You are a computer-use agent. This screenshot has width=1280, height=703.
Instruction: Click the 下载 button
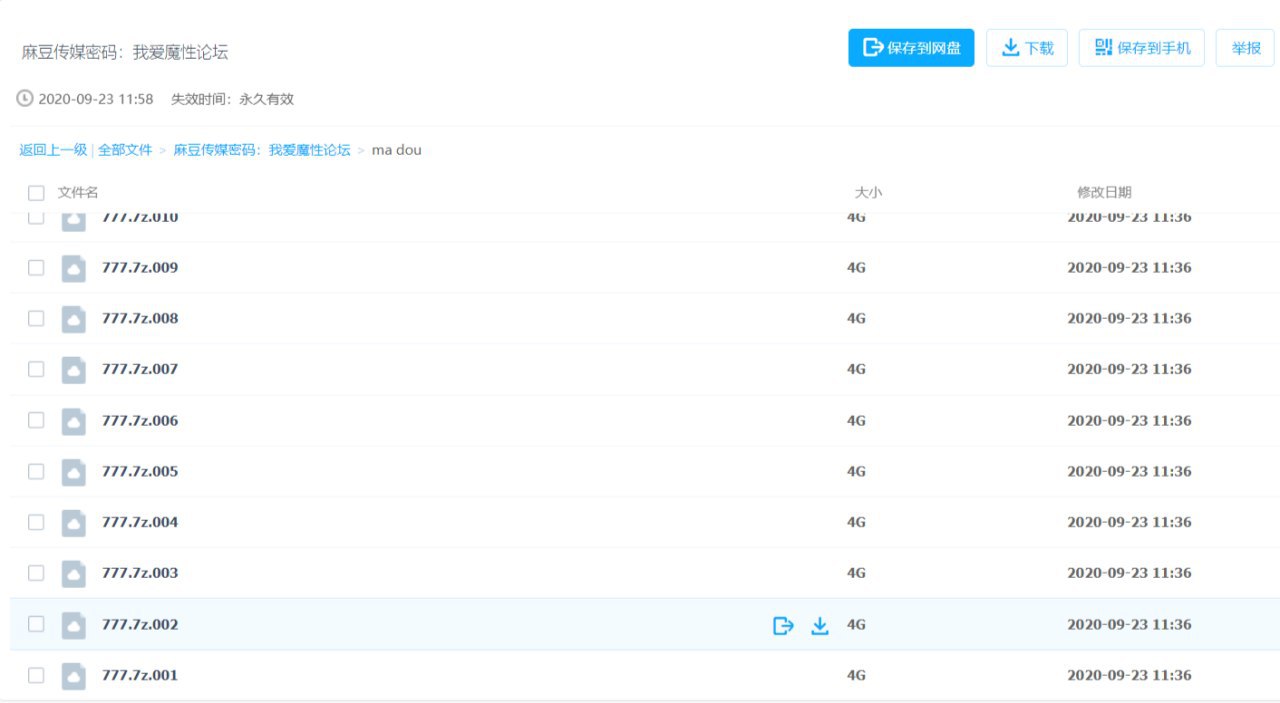pos(1027,48)
